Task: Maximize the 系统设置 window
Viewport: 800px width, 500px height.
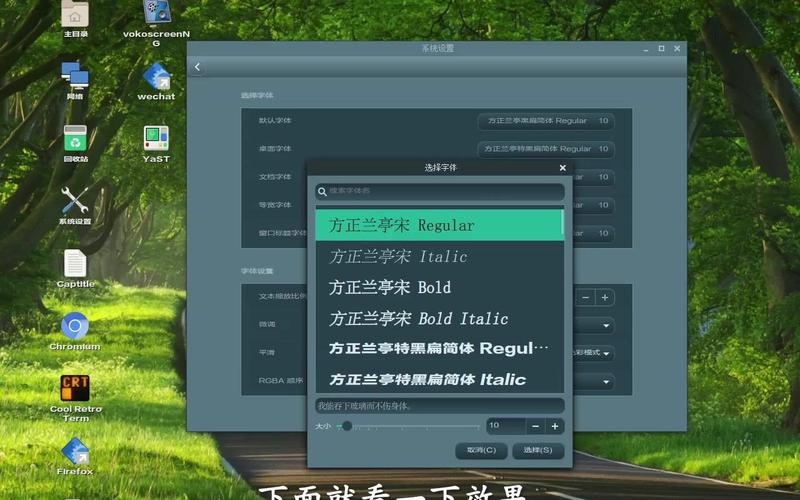Action: coord(661,48)
